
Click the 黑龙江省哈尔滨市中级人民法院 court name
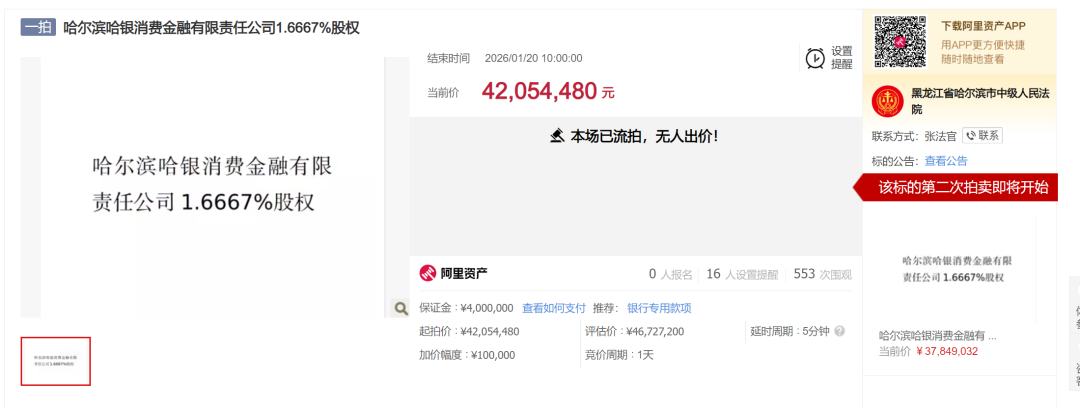tap(981, 101)
